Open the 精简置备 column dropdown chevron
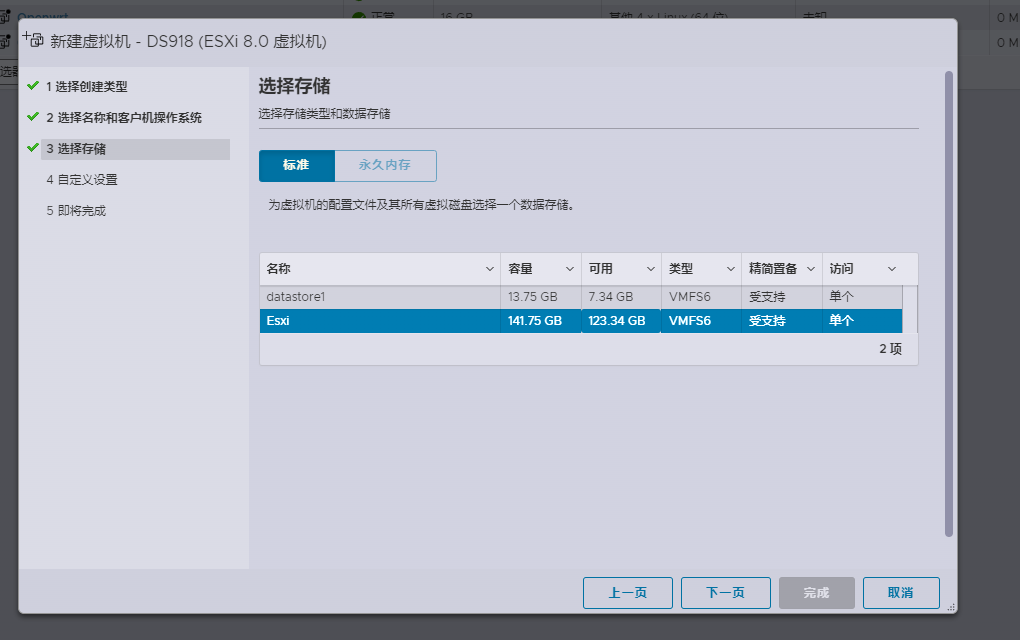The height and width of the screenshot is (640, 1020). [x=811, y=269]
